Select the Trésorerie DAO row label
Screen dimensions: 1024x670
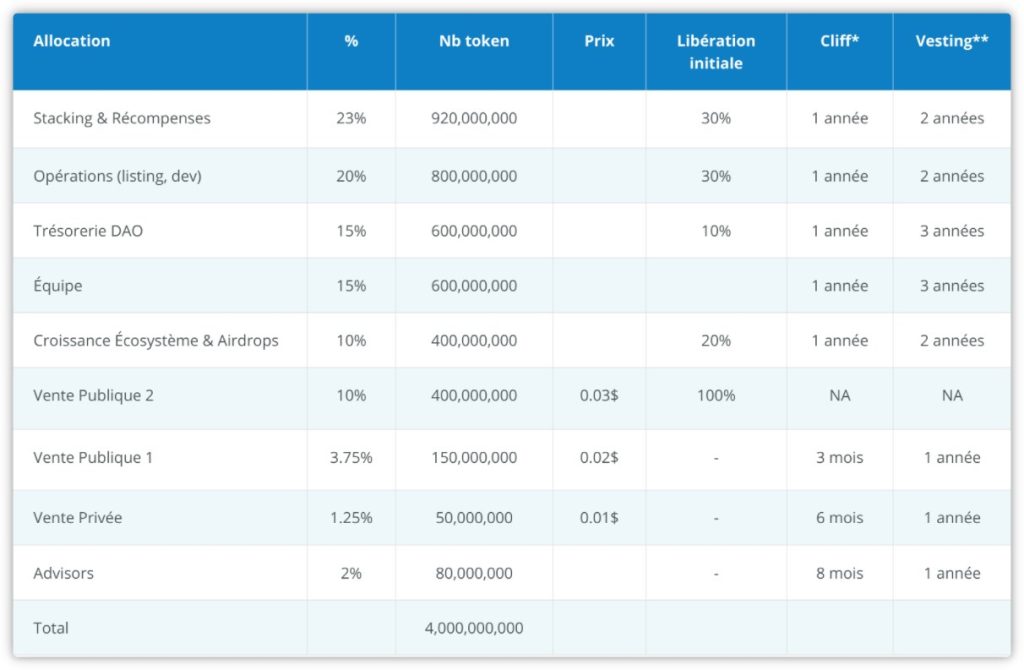(88, 231)
